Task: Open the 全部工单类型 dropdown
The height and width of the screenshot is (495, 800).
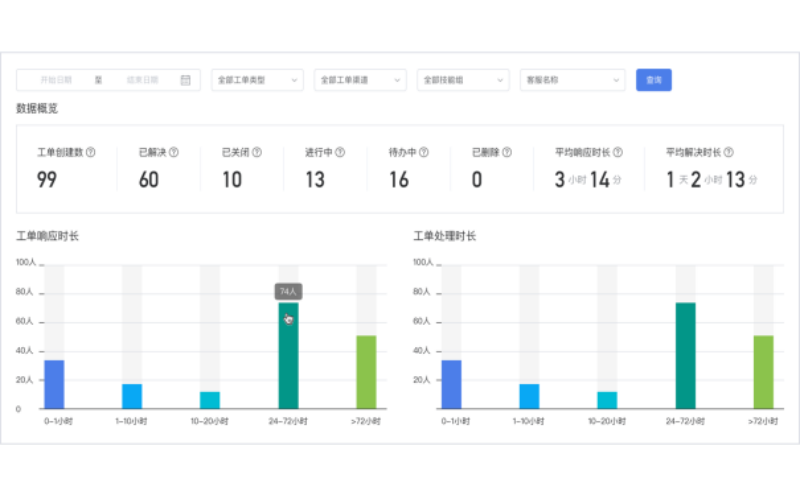Action: pyautogui.click(x=257, y=80)
